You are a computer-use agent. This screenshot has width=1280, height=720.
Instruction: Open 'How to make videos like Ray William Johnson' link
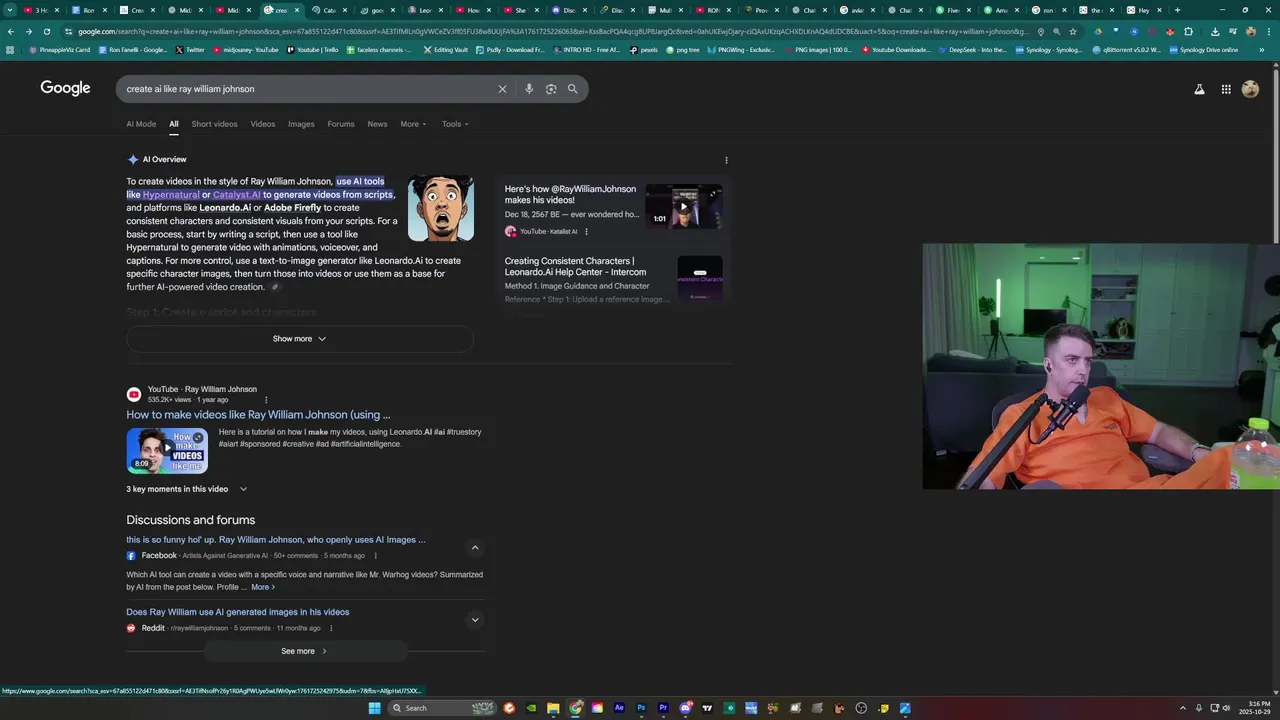258,415
